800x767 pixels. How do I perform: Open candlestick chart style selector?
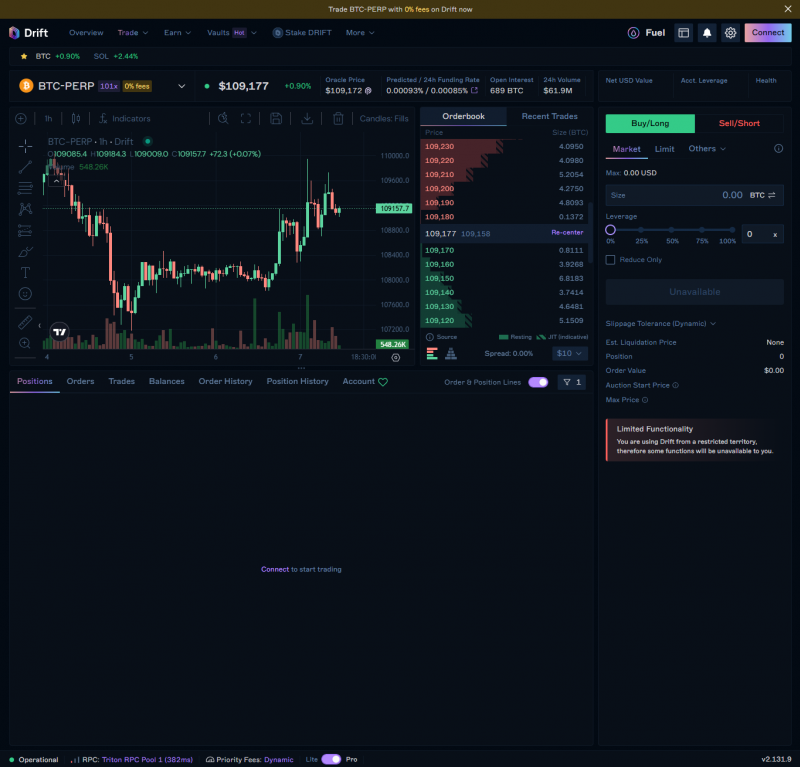point(76,118)
